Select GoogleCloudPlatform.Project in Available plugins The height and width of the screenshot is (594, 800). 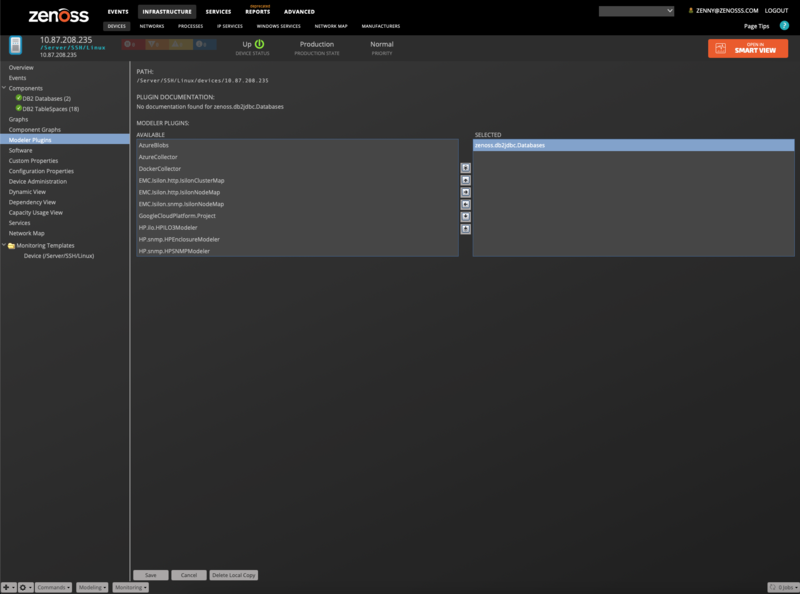[297, 216]
